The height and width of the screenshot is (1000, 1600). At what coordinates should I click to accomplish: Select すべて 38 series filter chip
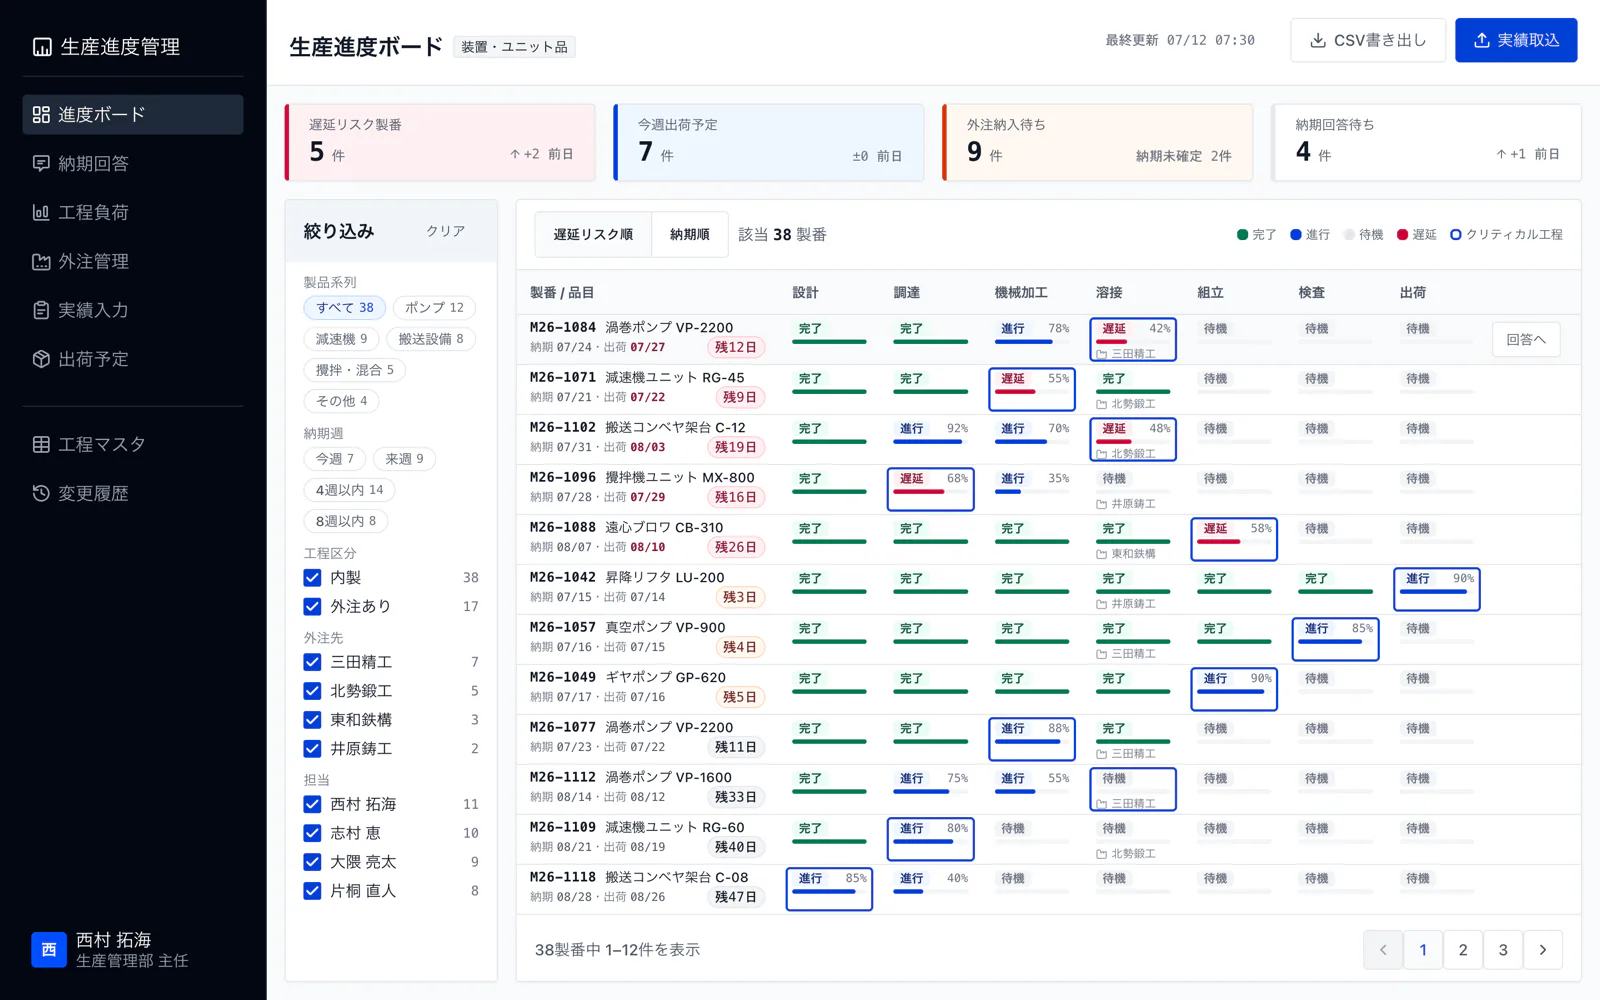click(345, 308)
